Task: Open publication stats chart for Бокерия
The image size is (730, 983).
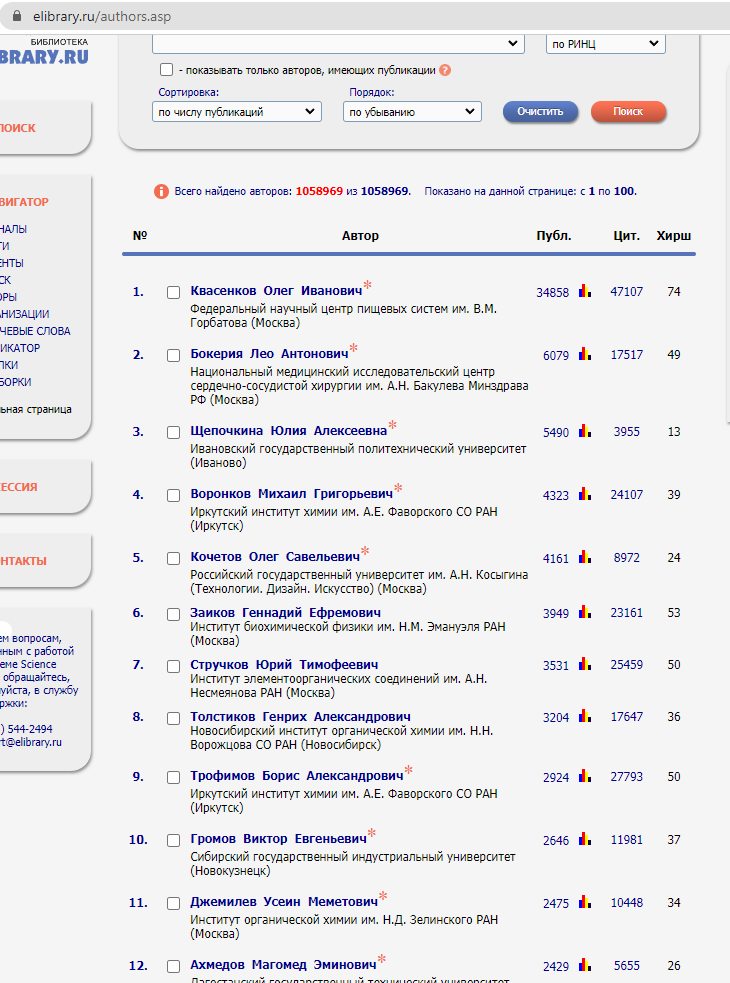Action: point(585,354)
